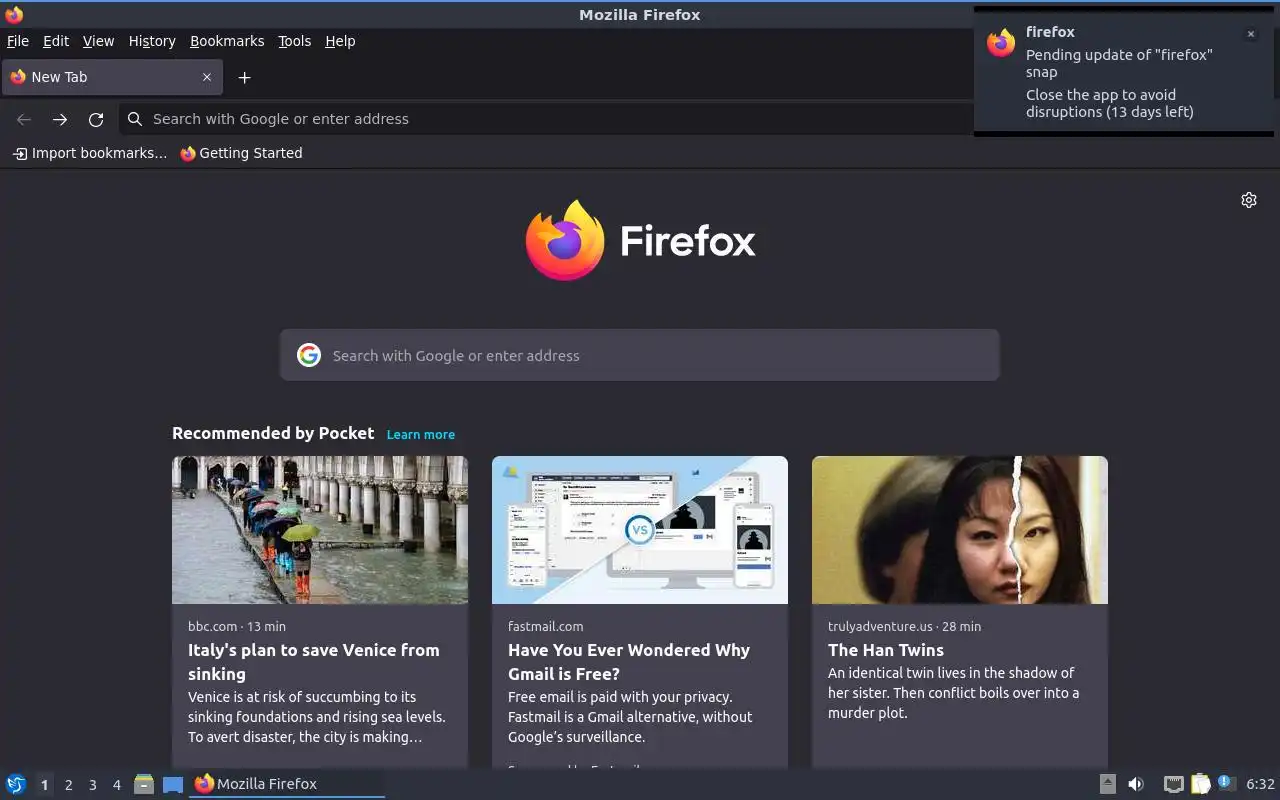Viewport: 1280px width, 800px height.
Task: Open Getting Started bookmark
Action: (x=241, y=153)
